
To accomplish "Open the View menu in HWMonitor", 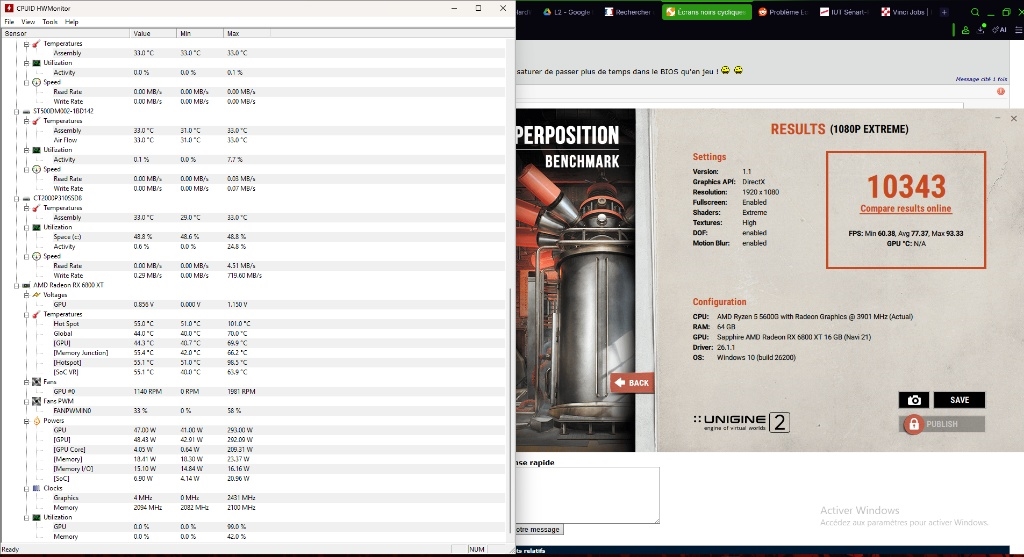I will 28,22.
